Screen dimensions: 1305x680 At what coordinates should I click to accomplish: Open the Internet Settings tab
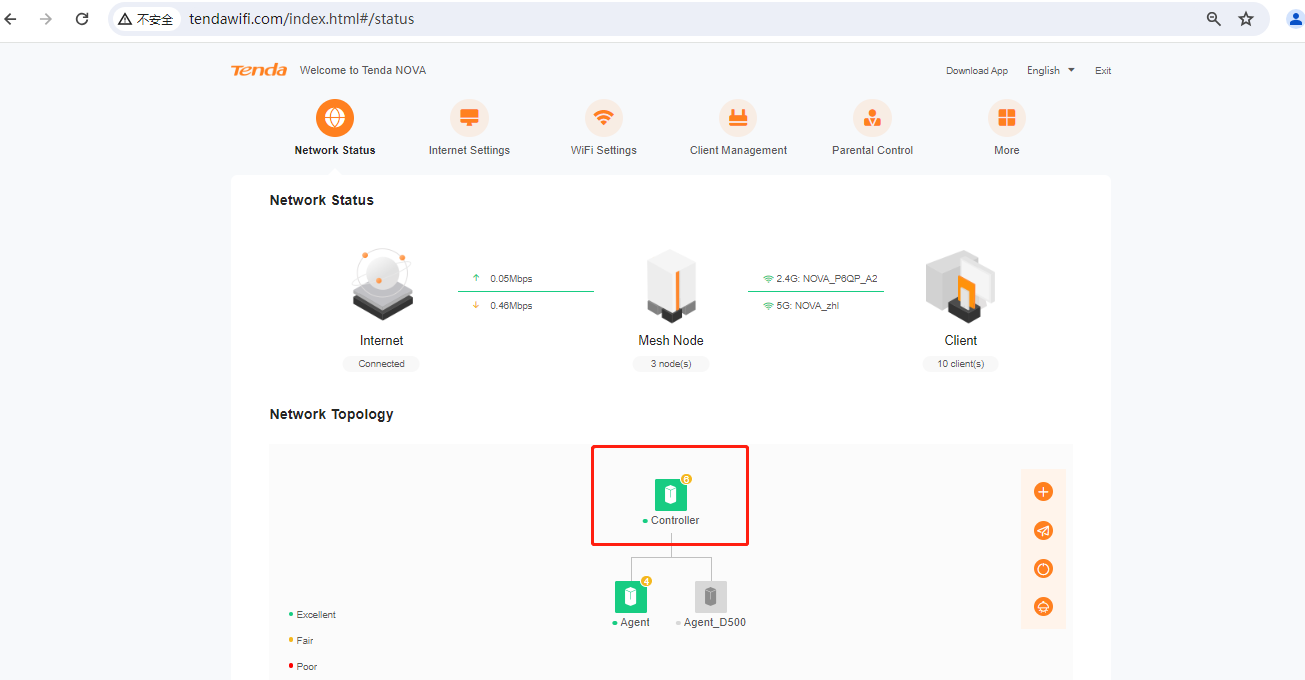[469, 128]
